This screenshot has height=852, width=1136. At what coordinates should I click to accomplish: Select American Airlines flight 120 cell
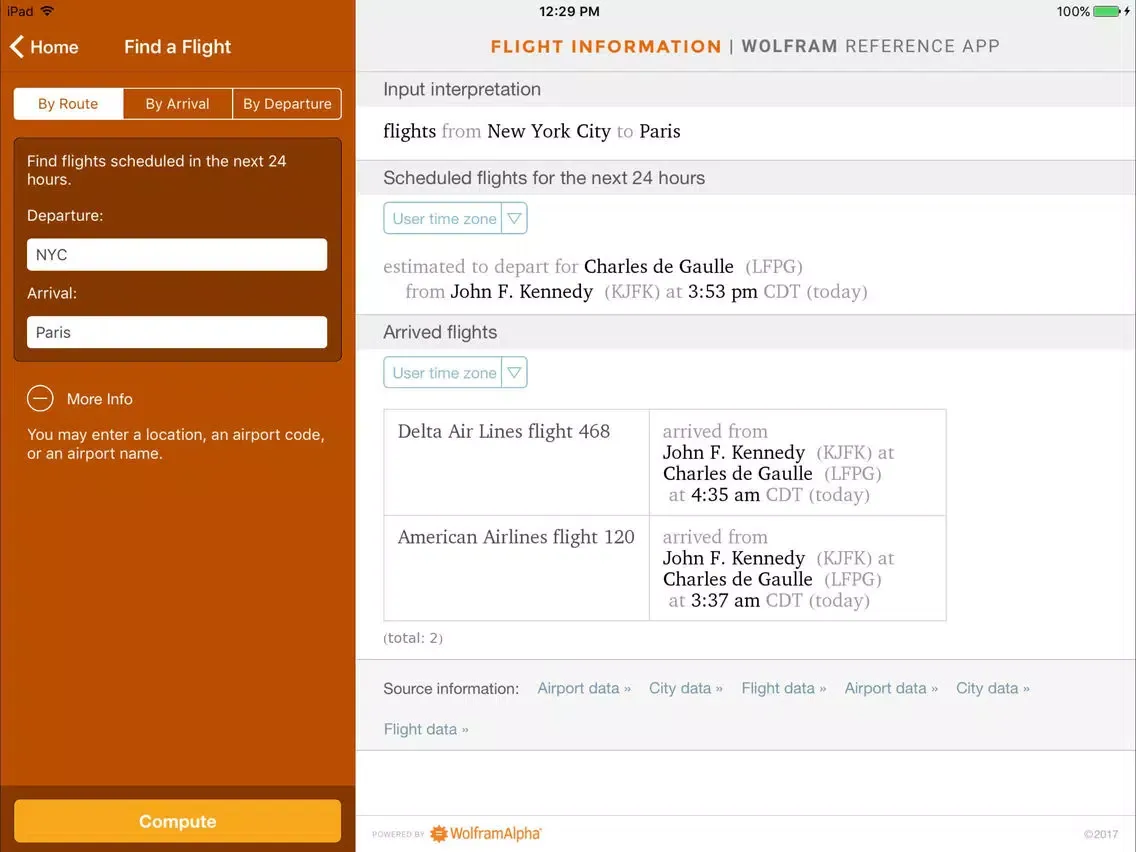click(x=517, y=568)
